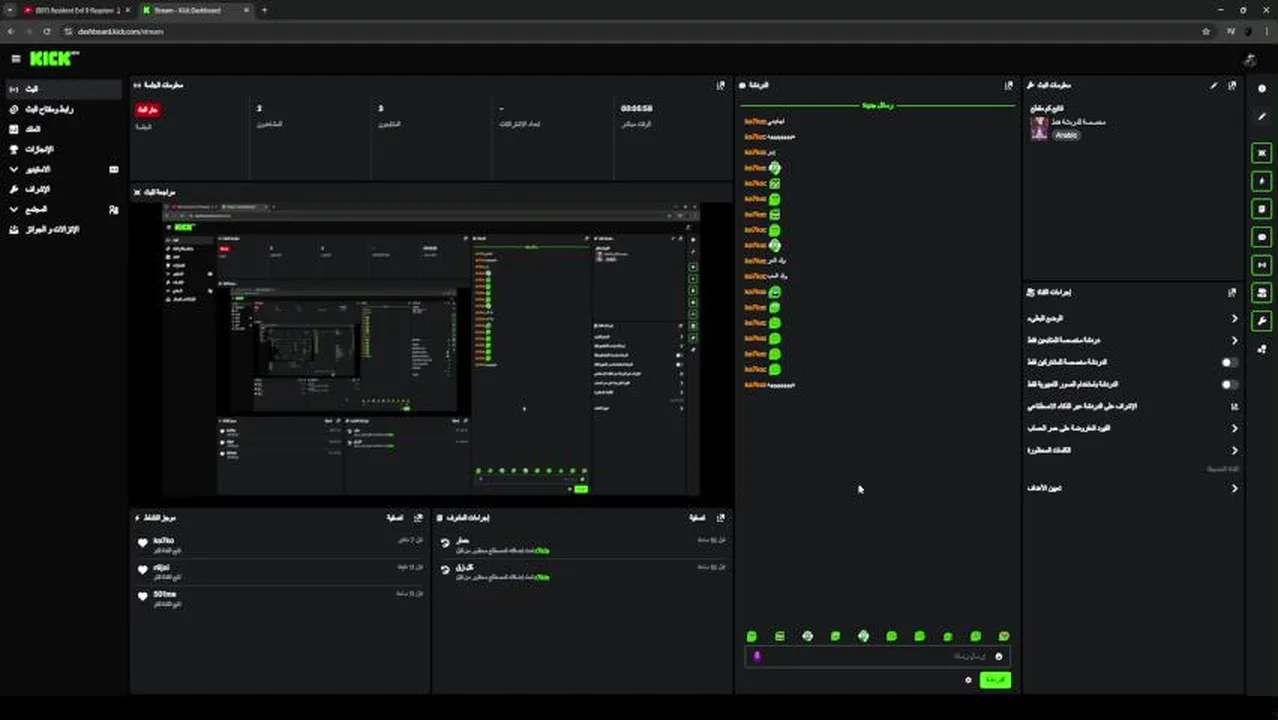Select the chat bubble icon in the right-edge rail

pyautogui.click(x=1261, y=237)
